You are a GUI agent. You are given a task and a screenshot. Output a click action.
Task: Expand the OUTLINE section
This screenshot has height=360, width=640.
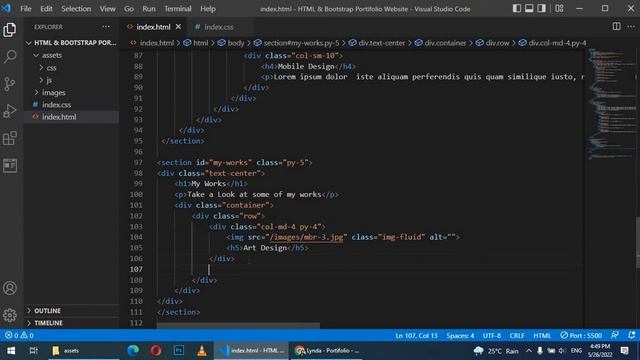click(71, 311)
